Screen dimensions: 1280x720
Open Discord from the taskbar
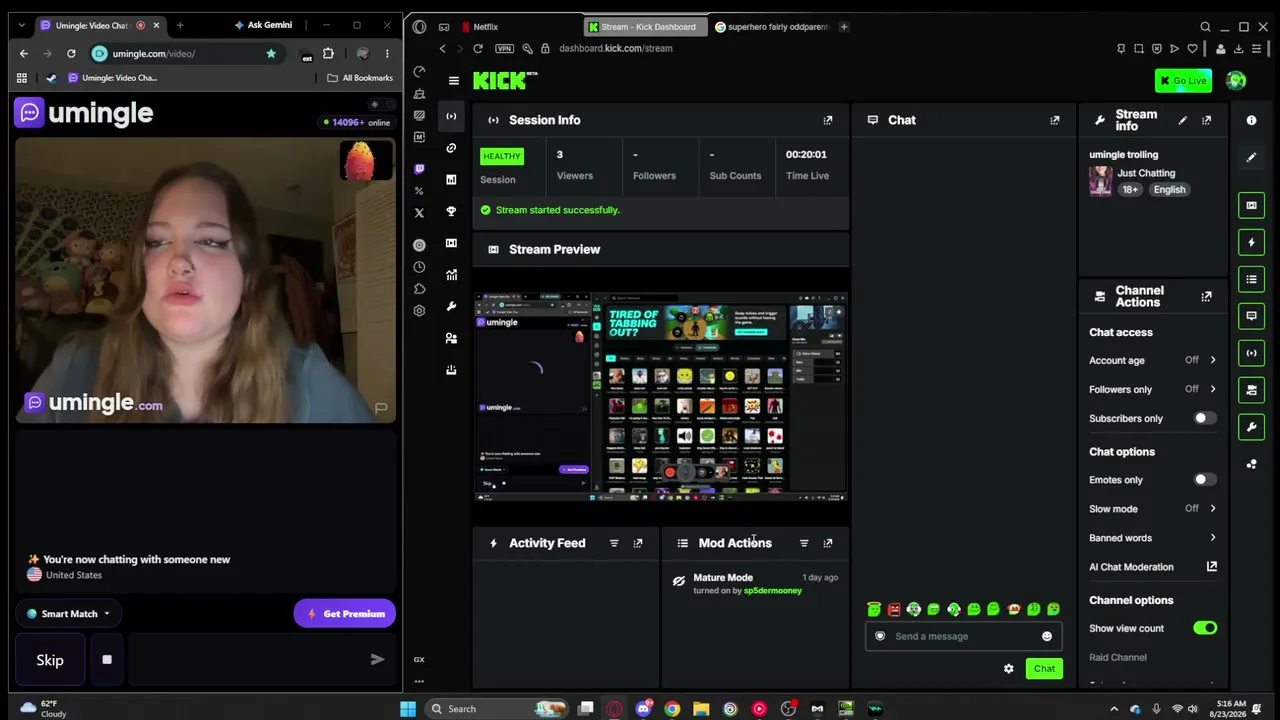pyautogui.click(x=643, y=709)
